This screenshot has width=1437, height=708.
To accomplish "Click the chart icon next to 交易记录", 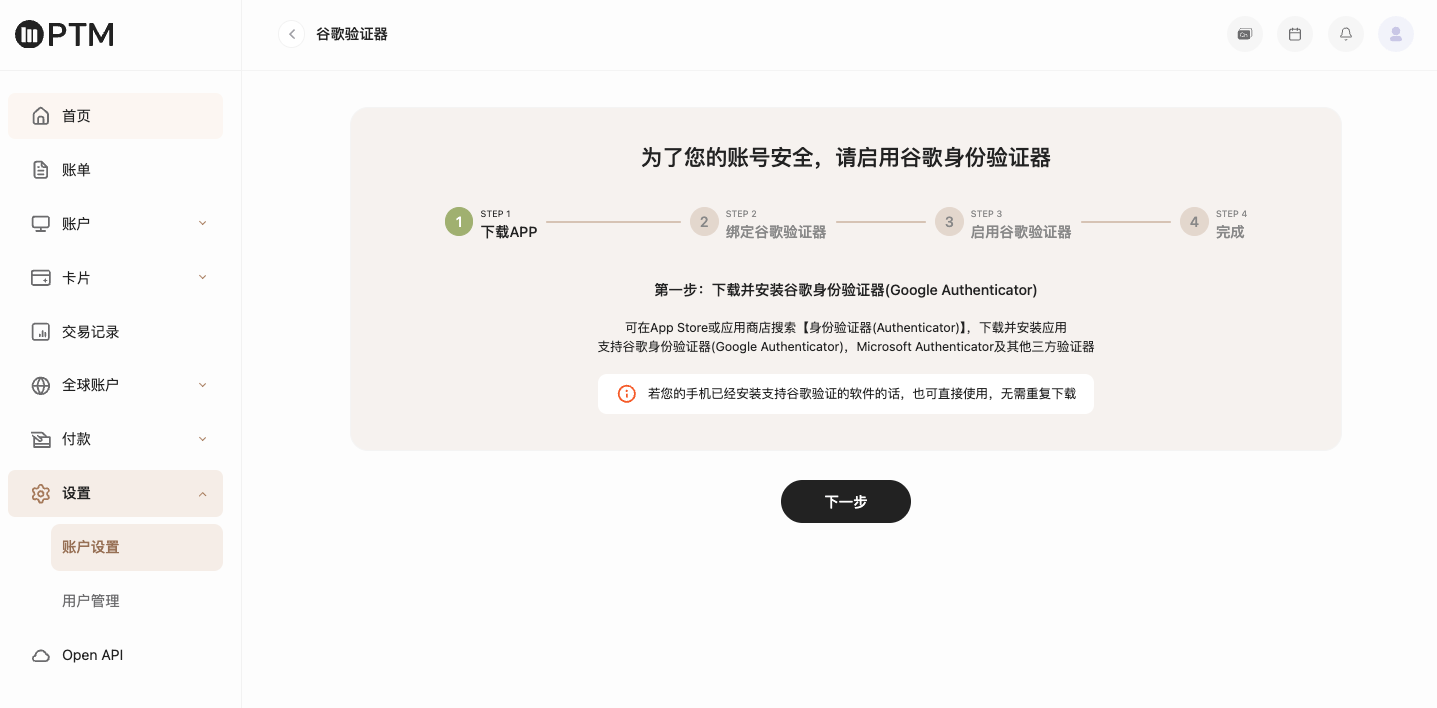I will point(41,332).
